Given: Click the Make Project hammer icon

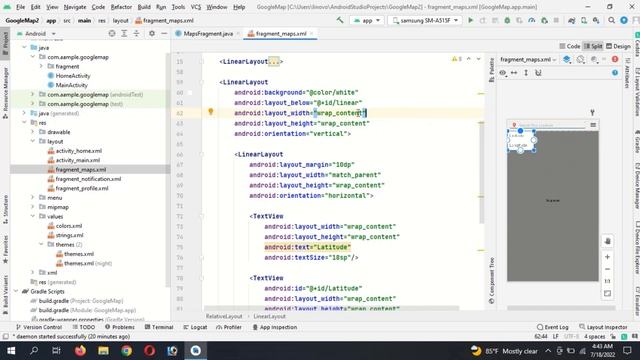Looking at the screenshot, I should click(x=340, y=20).
